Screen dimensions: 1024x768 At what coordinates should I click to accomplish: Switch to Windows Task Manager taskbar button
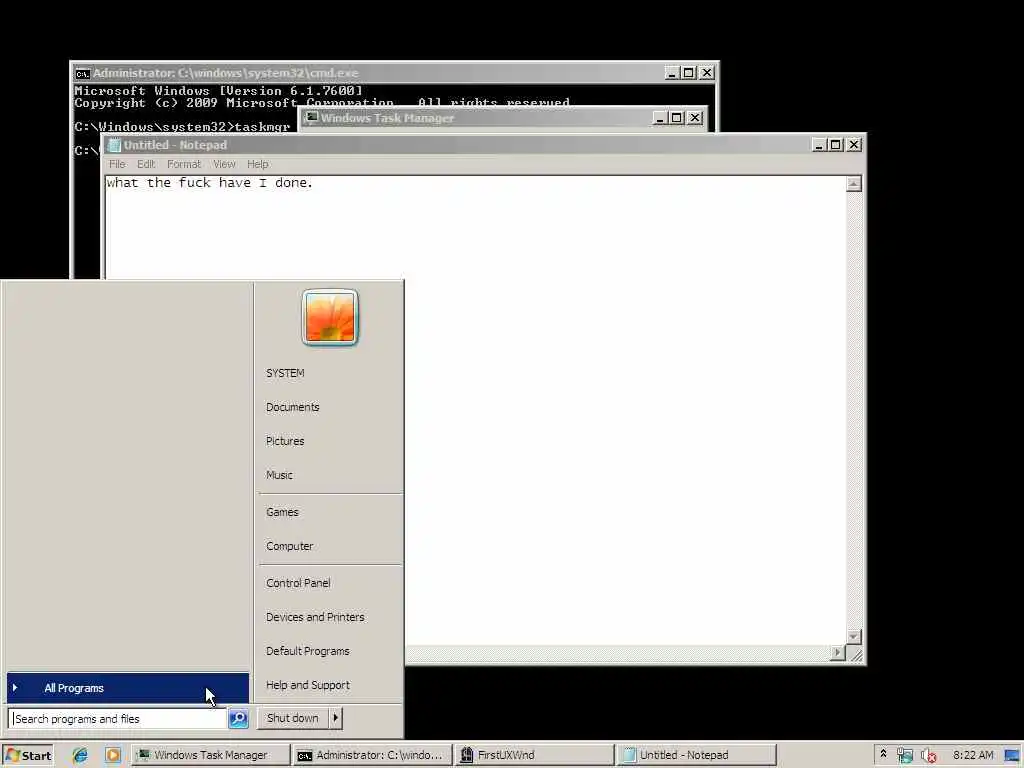[210, 755]
